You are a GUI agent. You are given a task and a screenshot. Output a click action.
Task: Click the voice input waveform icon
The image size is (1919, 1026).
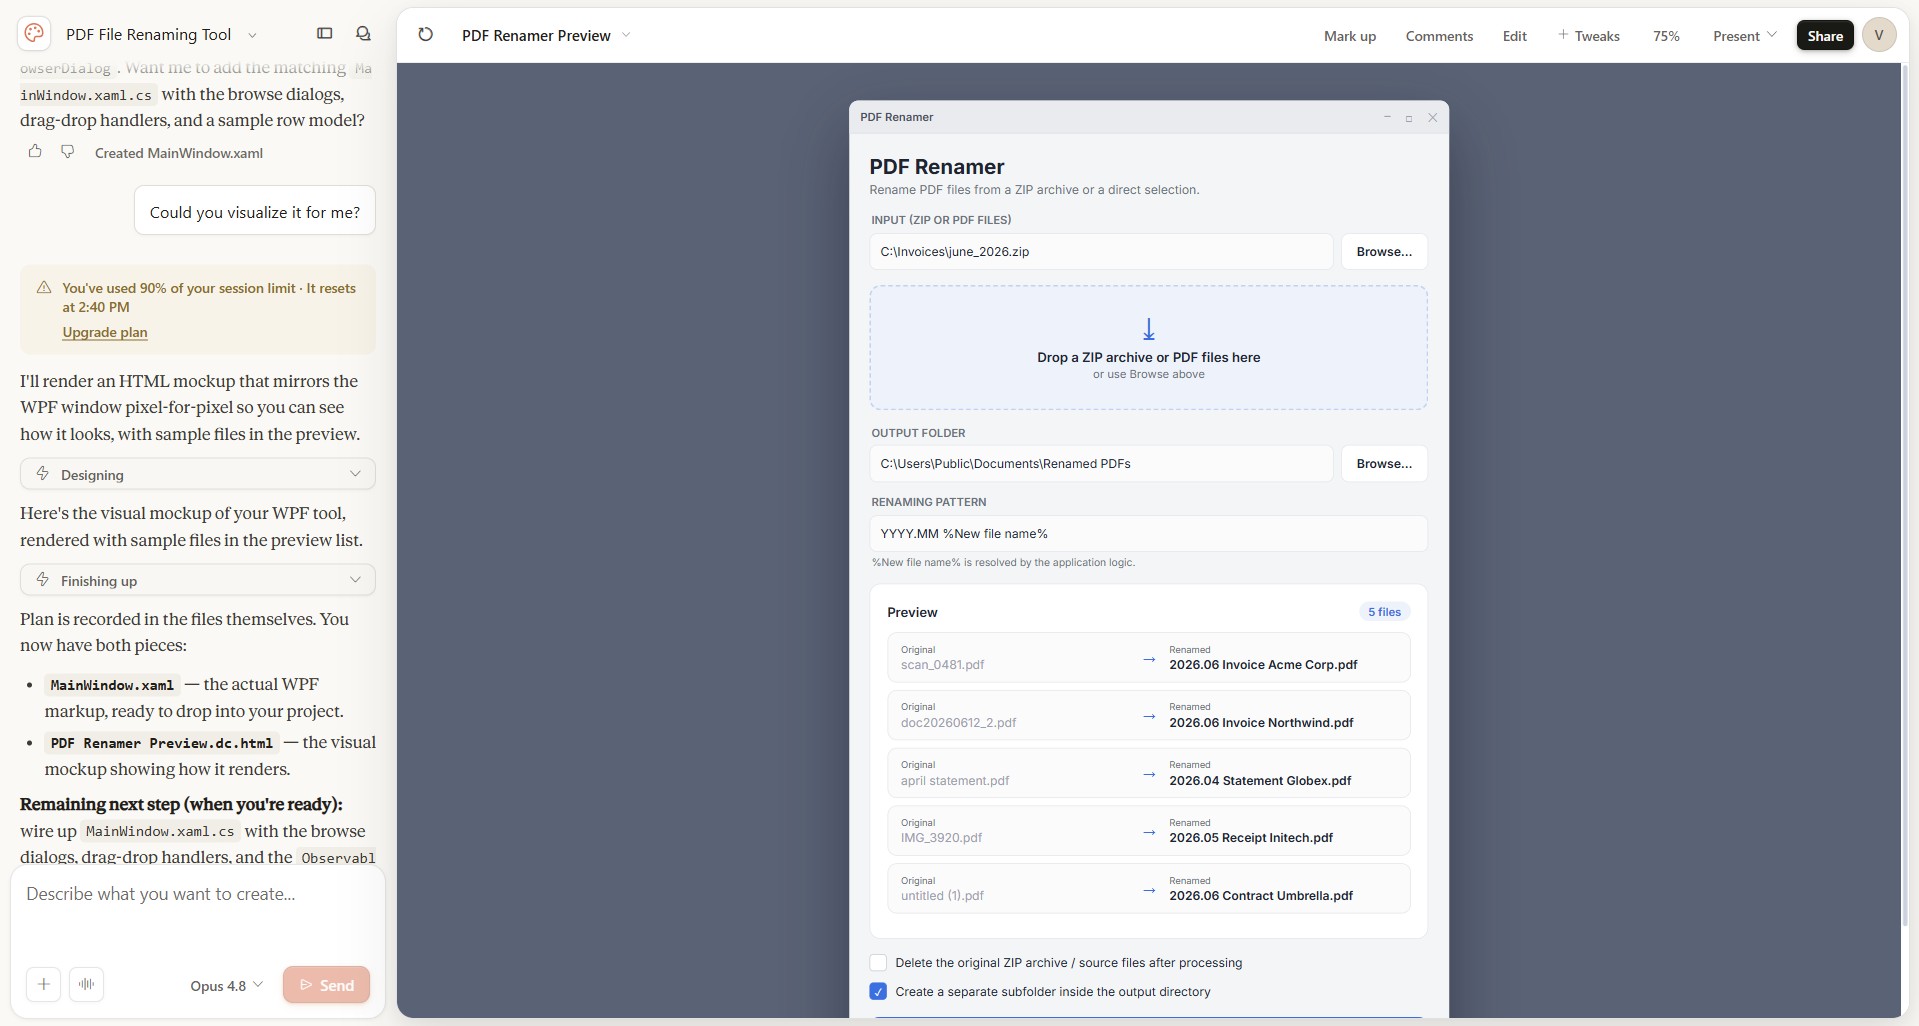point(87,985)
